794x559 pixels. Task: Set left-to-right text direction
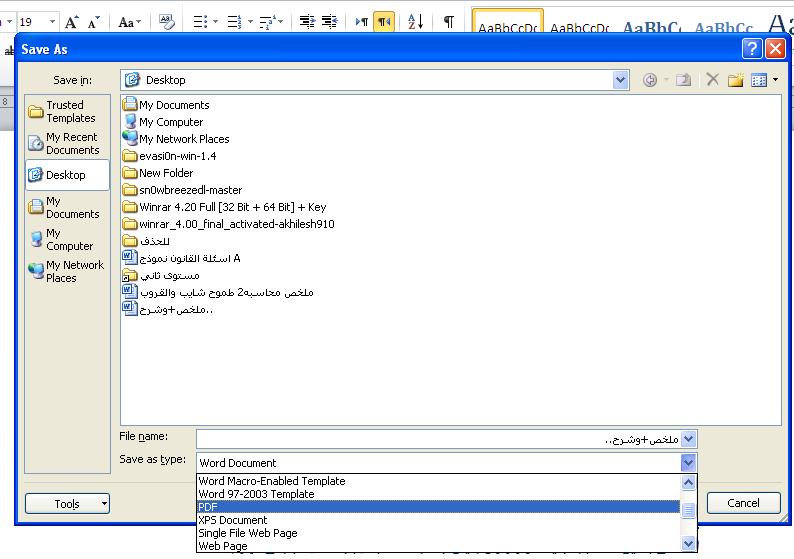pos(362,22)
